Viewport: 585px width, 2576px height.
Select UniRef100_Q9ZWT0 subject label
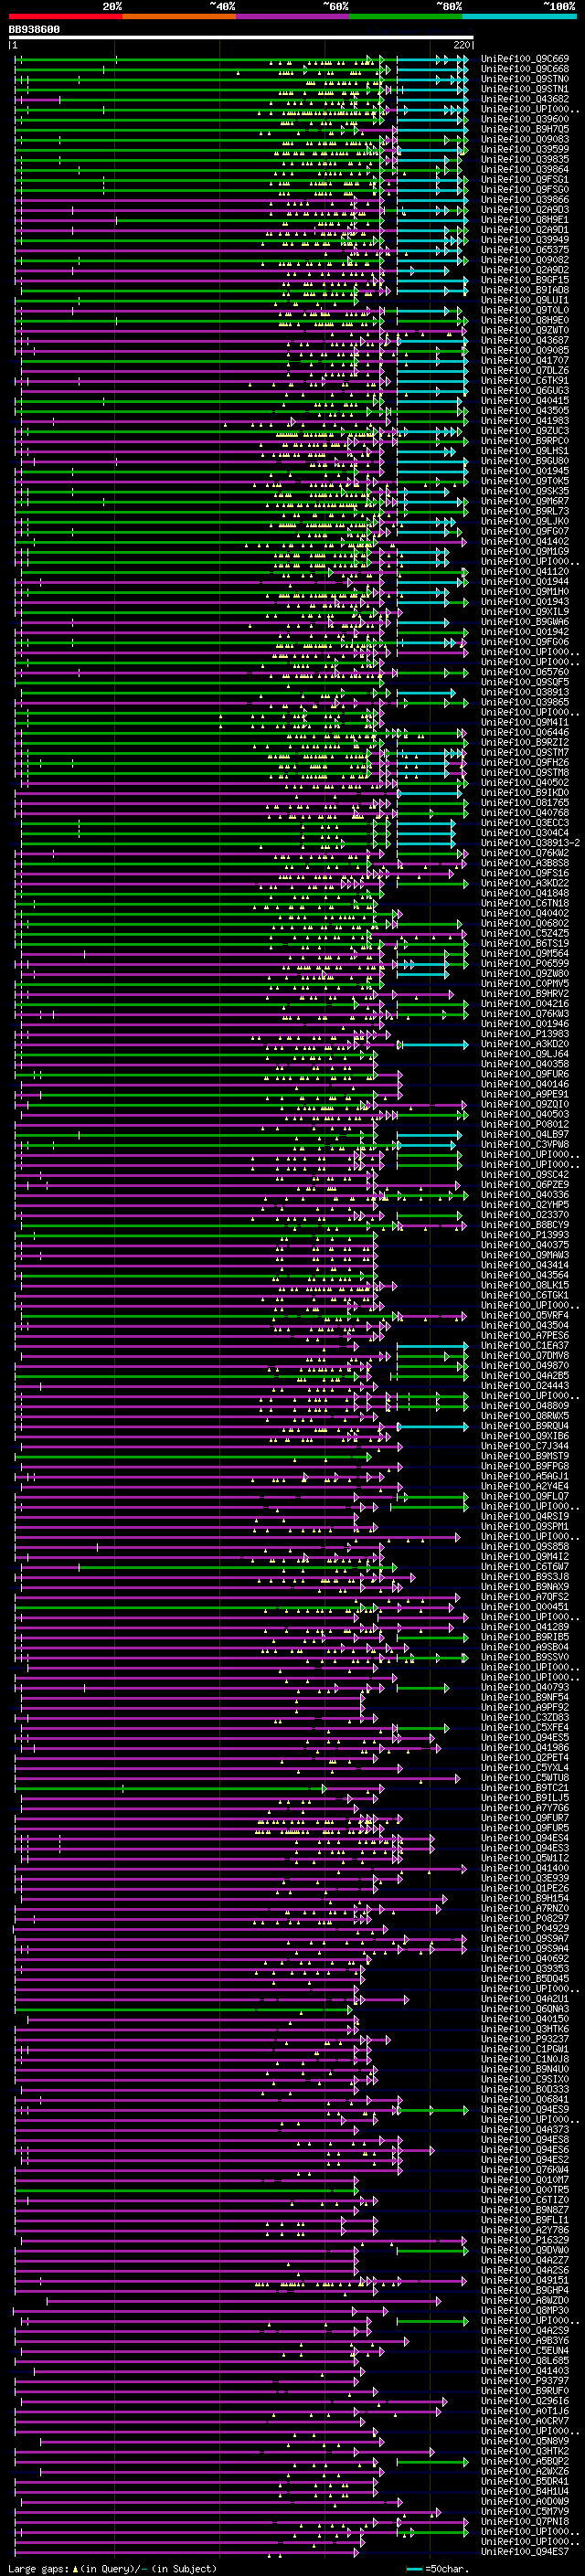pos(525,330)
